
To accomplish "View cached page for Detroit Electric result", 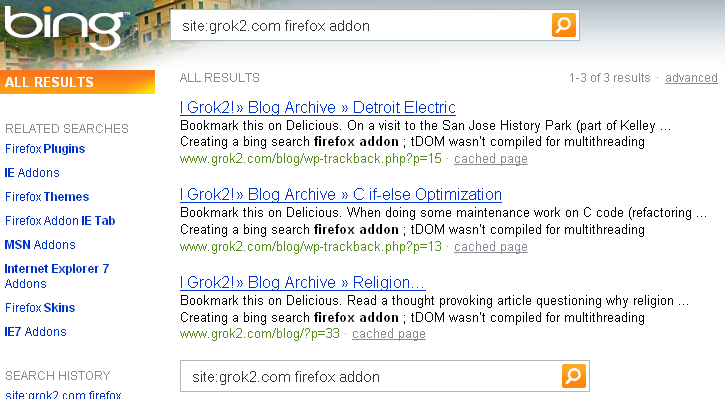I will [x=491, y=159].
